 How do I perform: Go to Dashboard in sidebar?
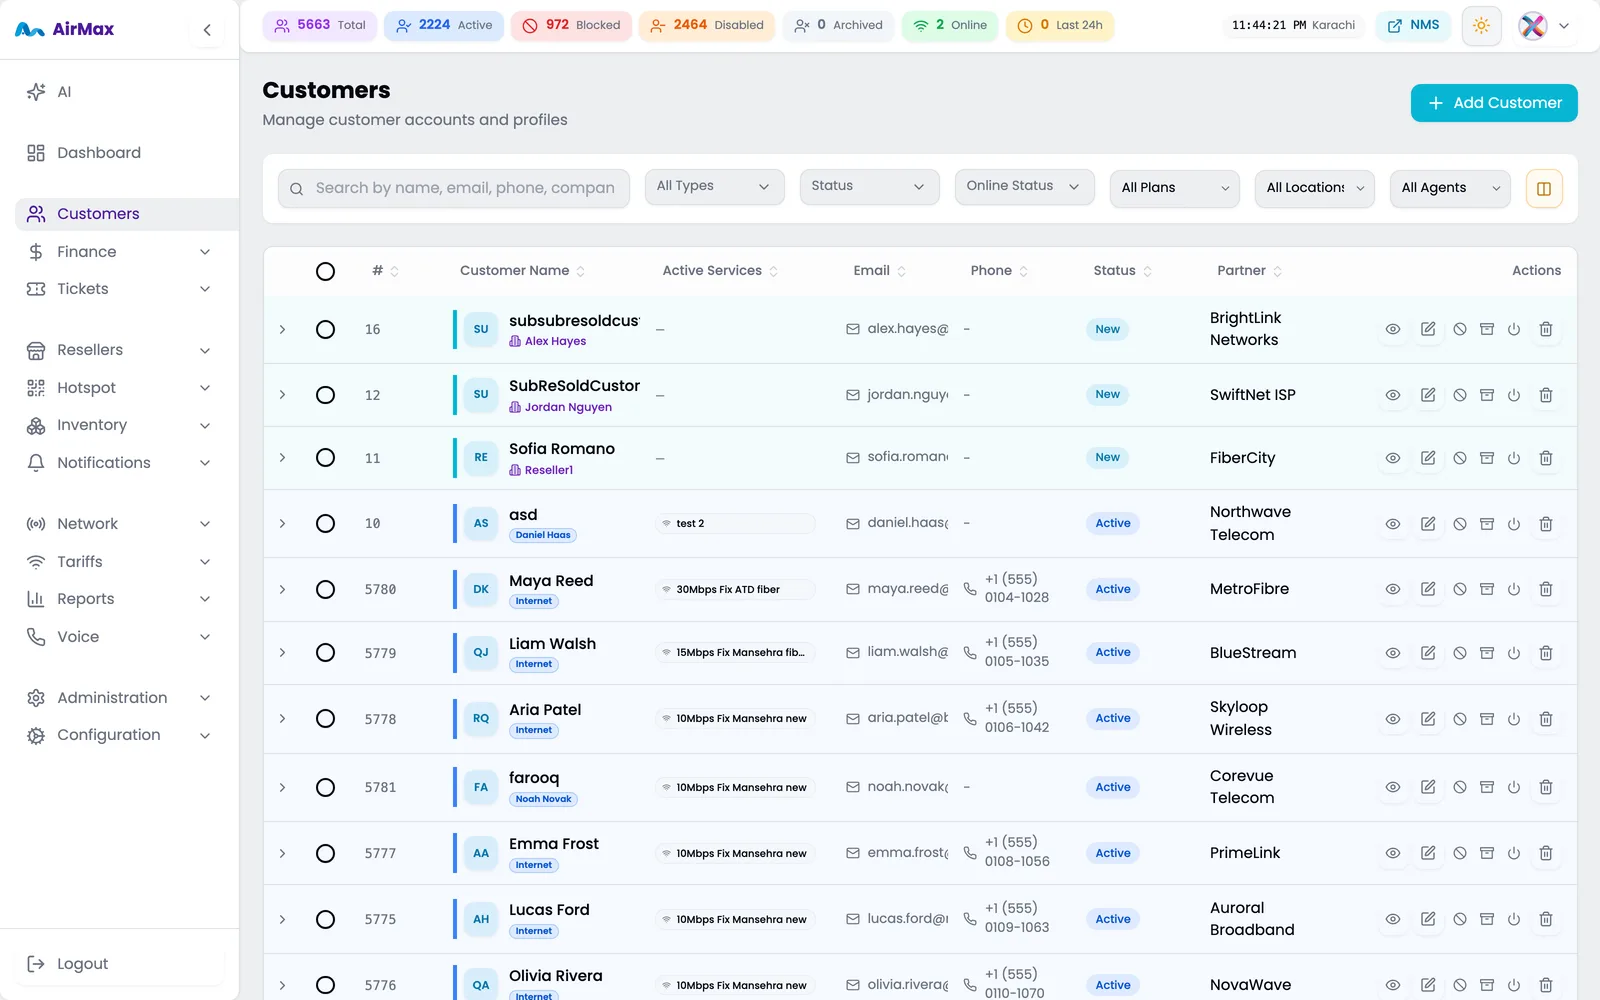pyautogui.click(x=119, y=153)
